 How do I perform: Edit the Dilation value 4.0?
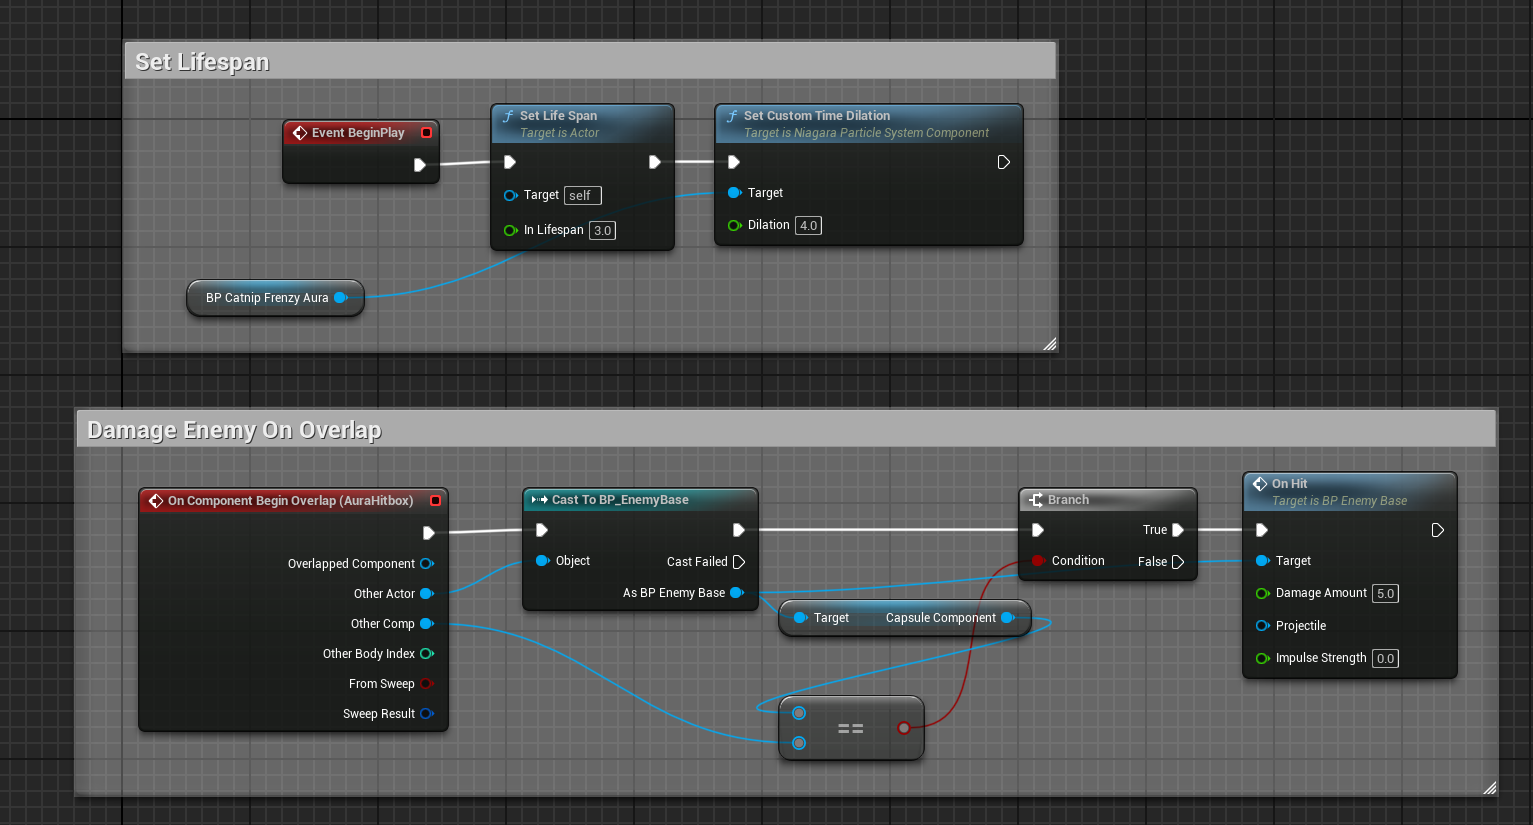point(808,225)
